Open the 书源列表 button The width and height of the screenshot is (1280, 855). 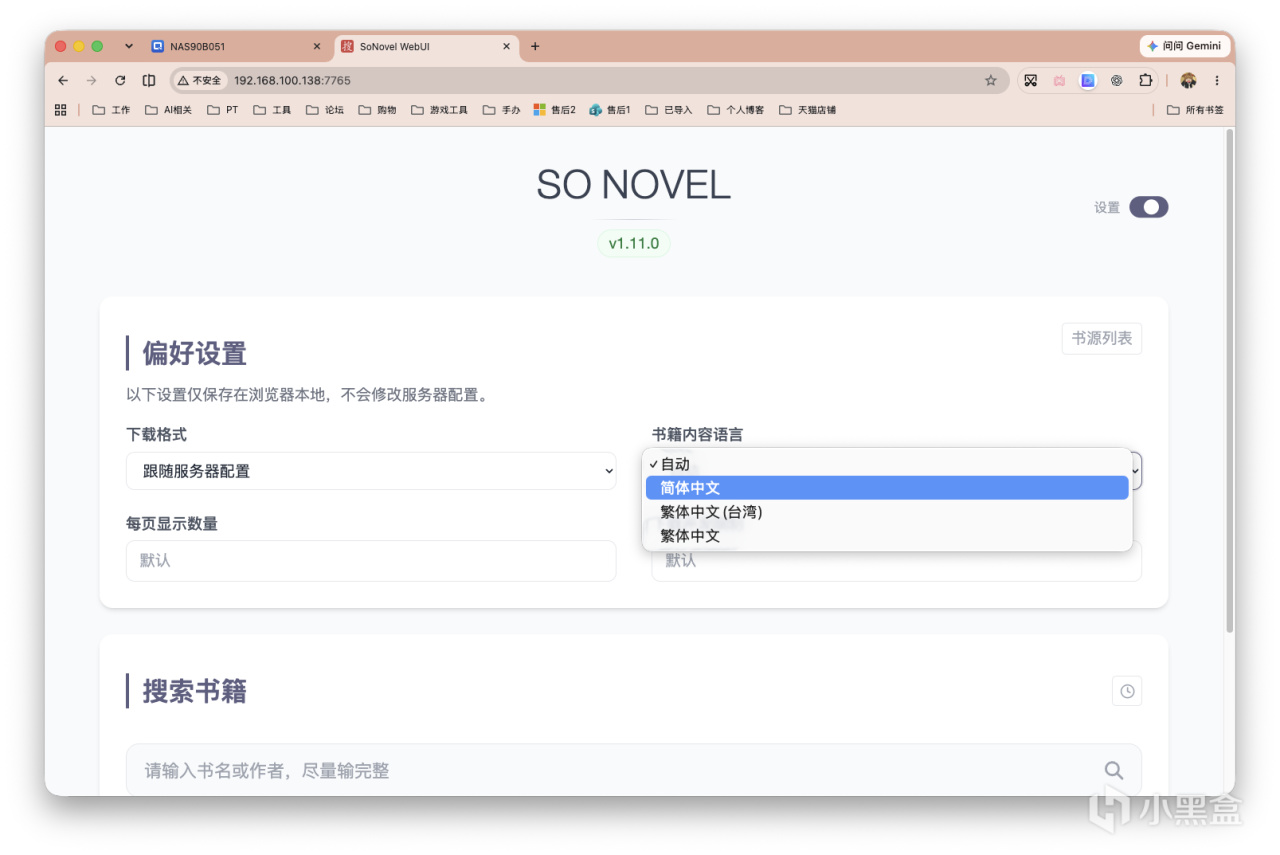click(x=1101, y=338)
